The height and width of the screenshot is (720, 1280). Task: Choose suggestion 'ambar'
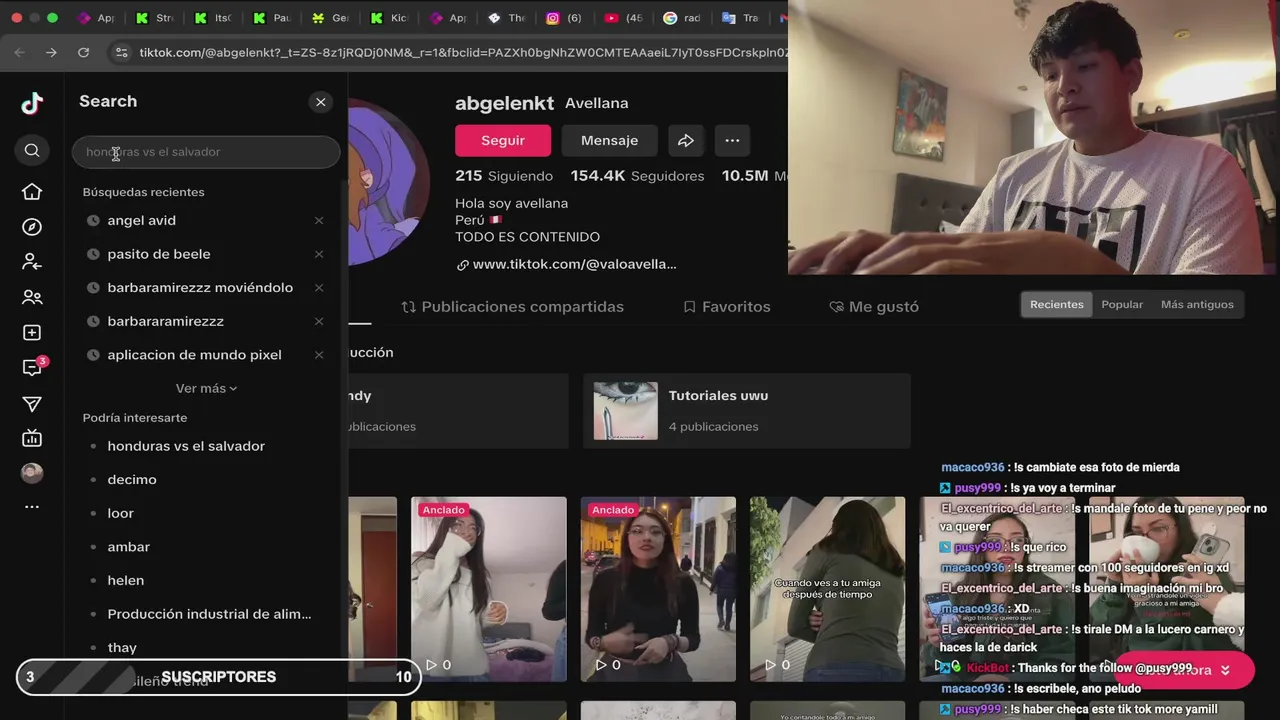(x=128, y=547)
